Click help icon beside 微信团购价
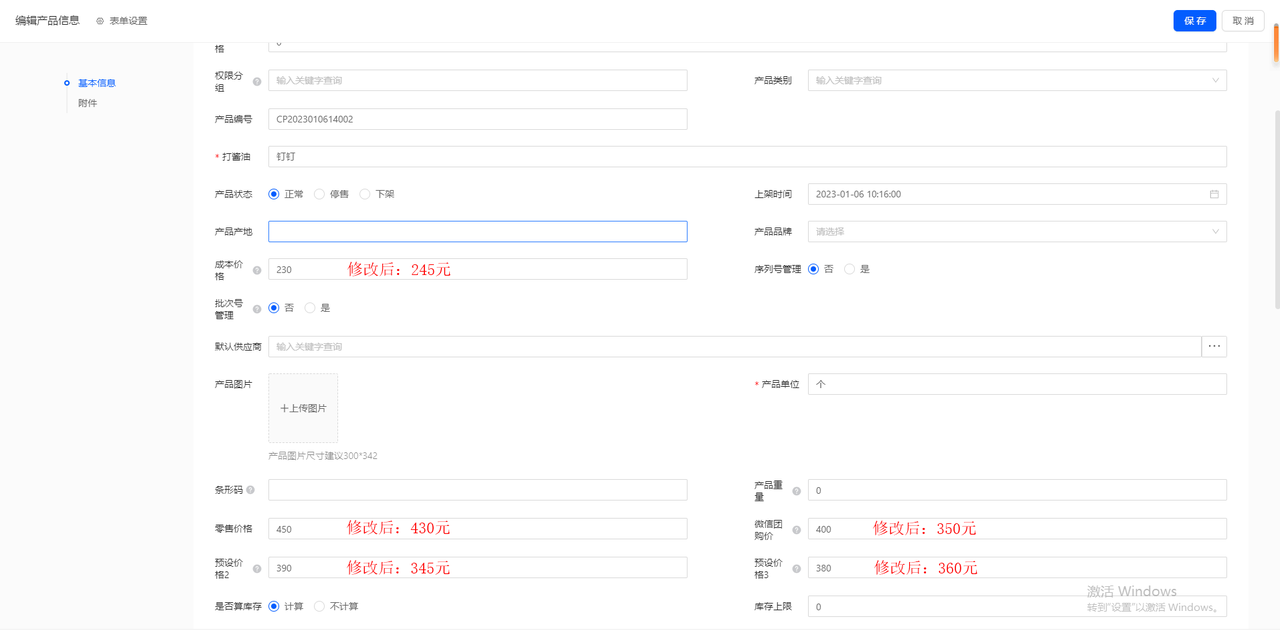The image size is (1280, 631). tap(796, 530)
